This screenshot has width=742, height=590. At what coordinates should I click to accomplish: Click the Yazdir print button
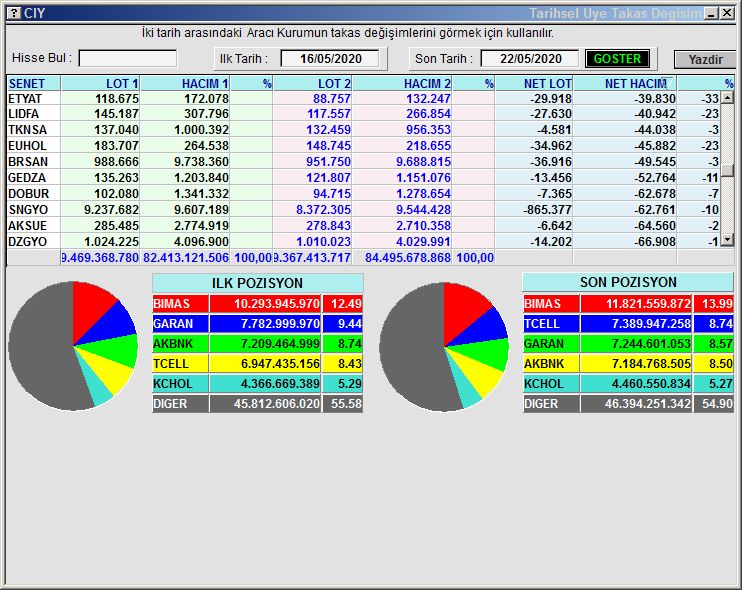[705, 60]
